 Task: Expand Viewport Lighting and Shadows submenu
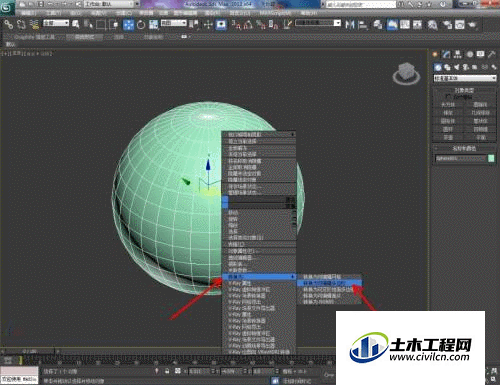[x=259, y=135]
